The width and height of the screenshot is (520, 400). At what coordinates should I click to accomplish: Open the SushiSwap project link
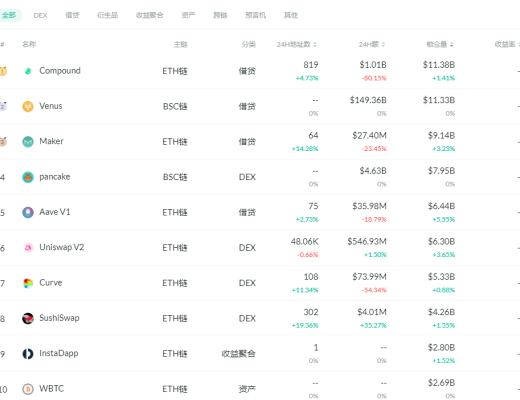pos(59,318)
